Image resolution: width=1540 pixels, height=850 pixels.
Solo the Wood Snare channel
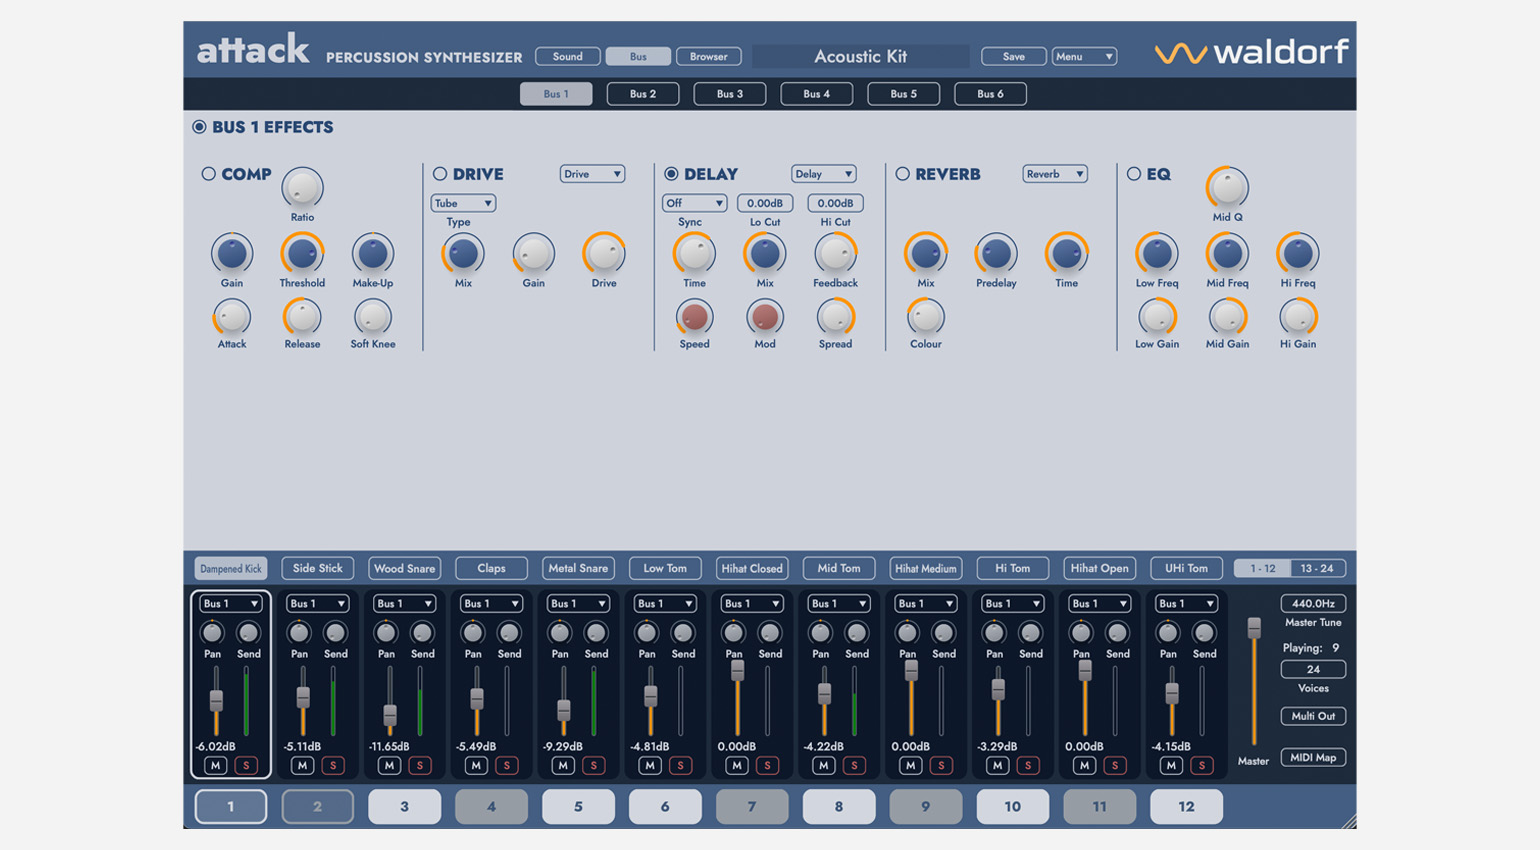[420, 765]
